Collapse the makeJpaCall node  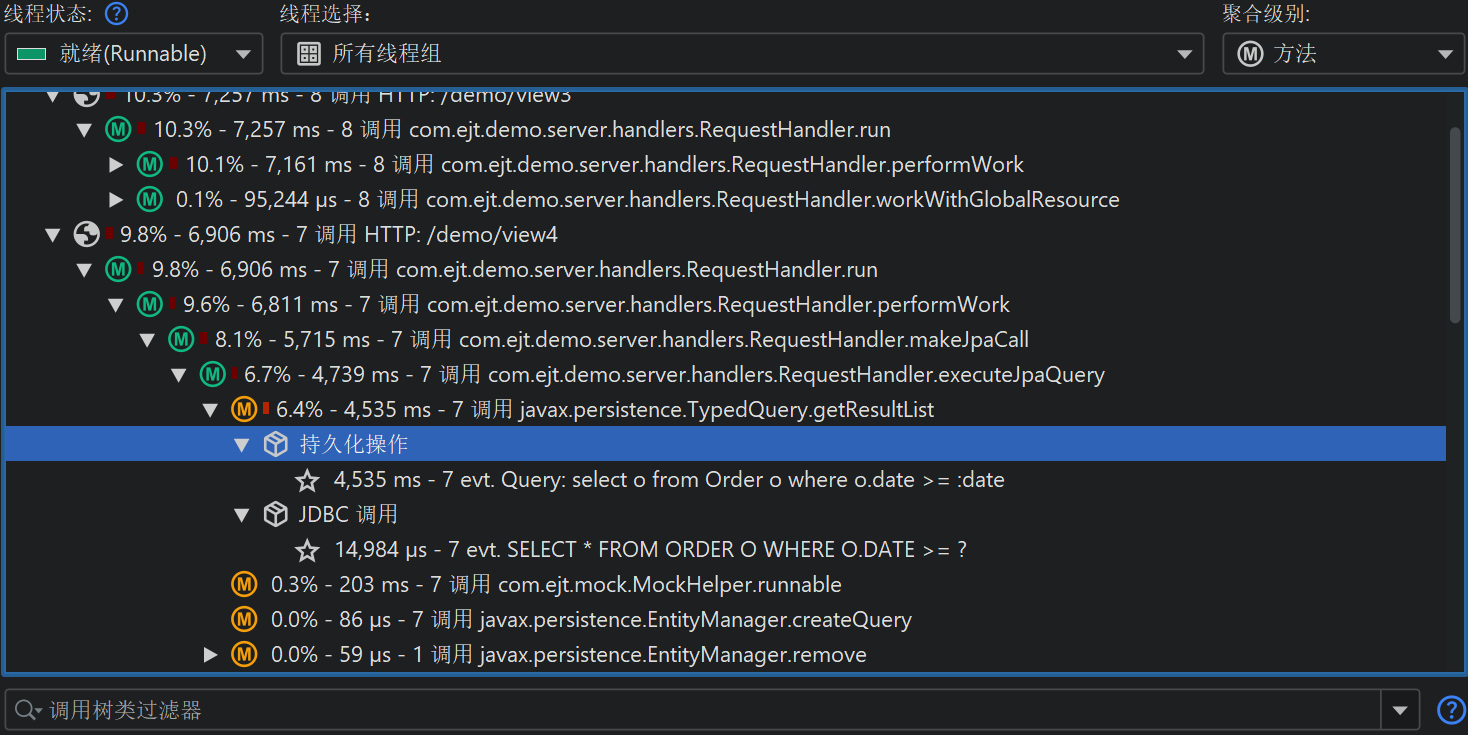pyautogui.click(x=148, y=340)
